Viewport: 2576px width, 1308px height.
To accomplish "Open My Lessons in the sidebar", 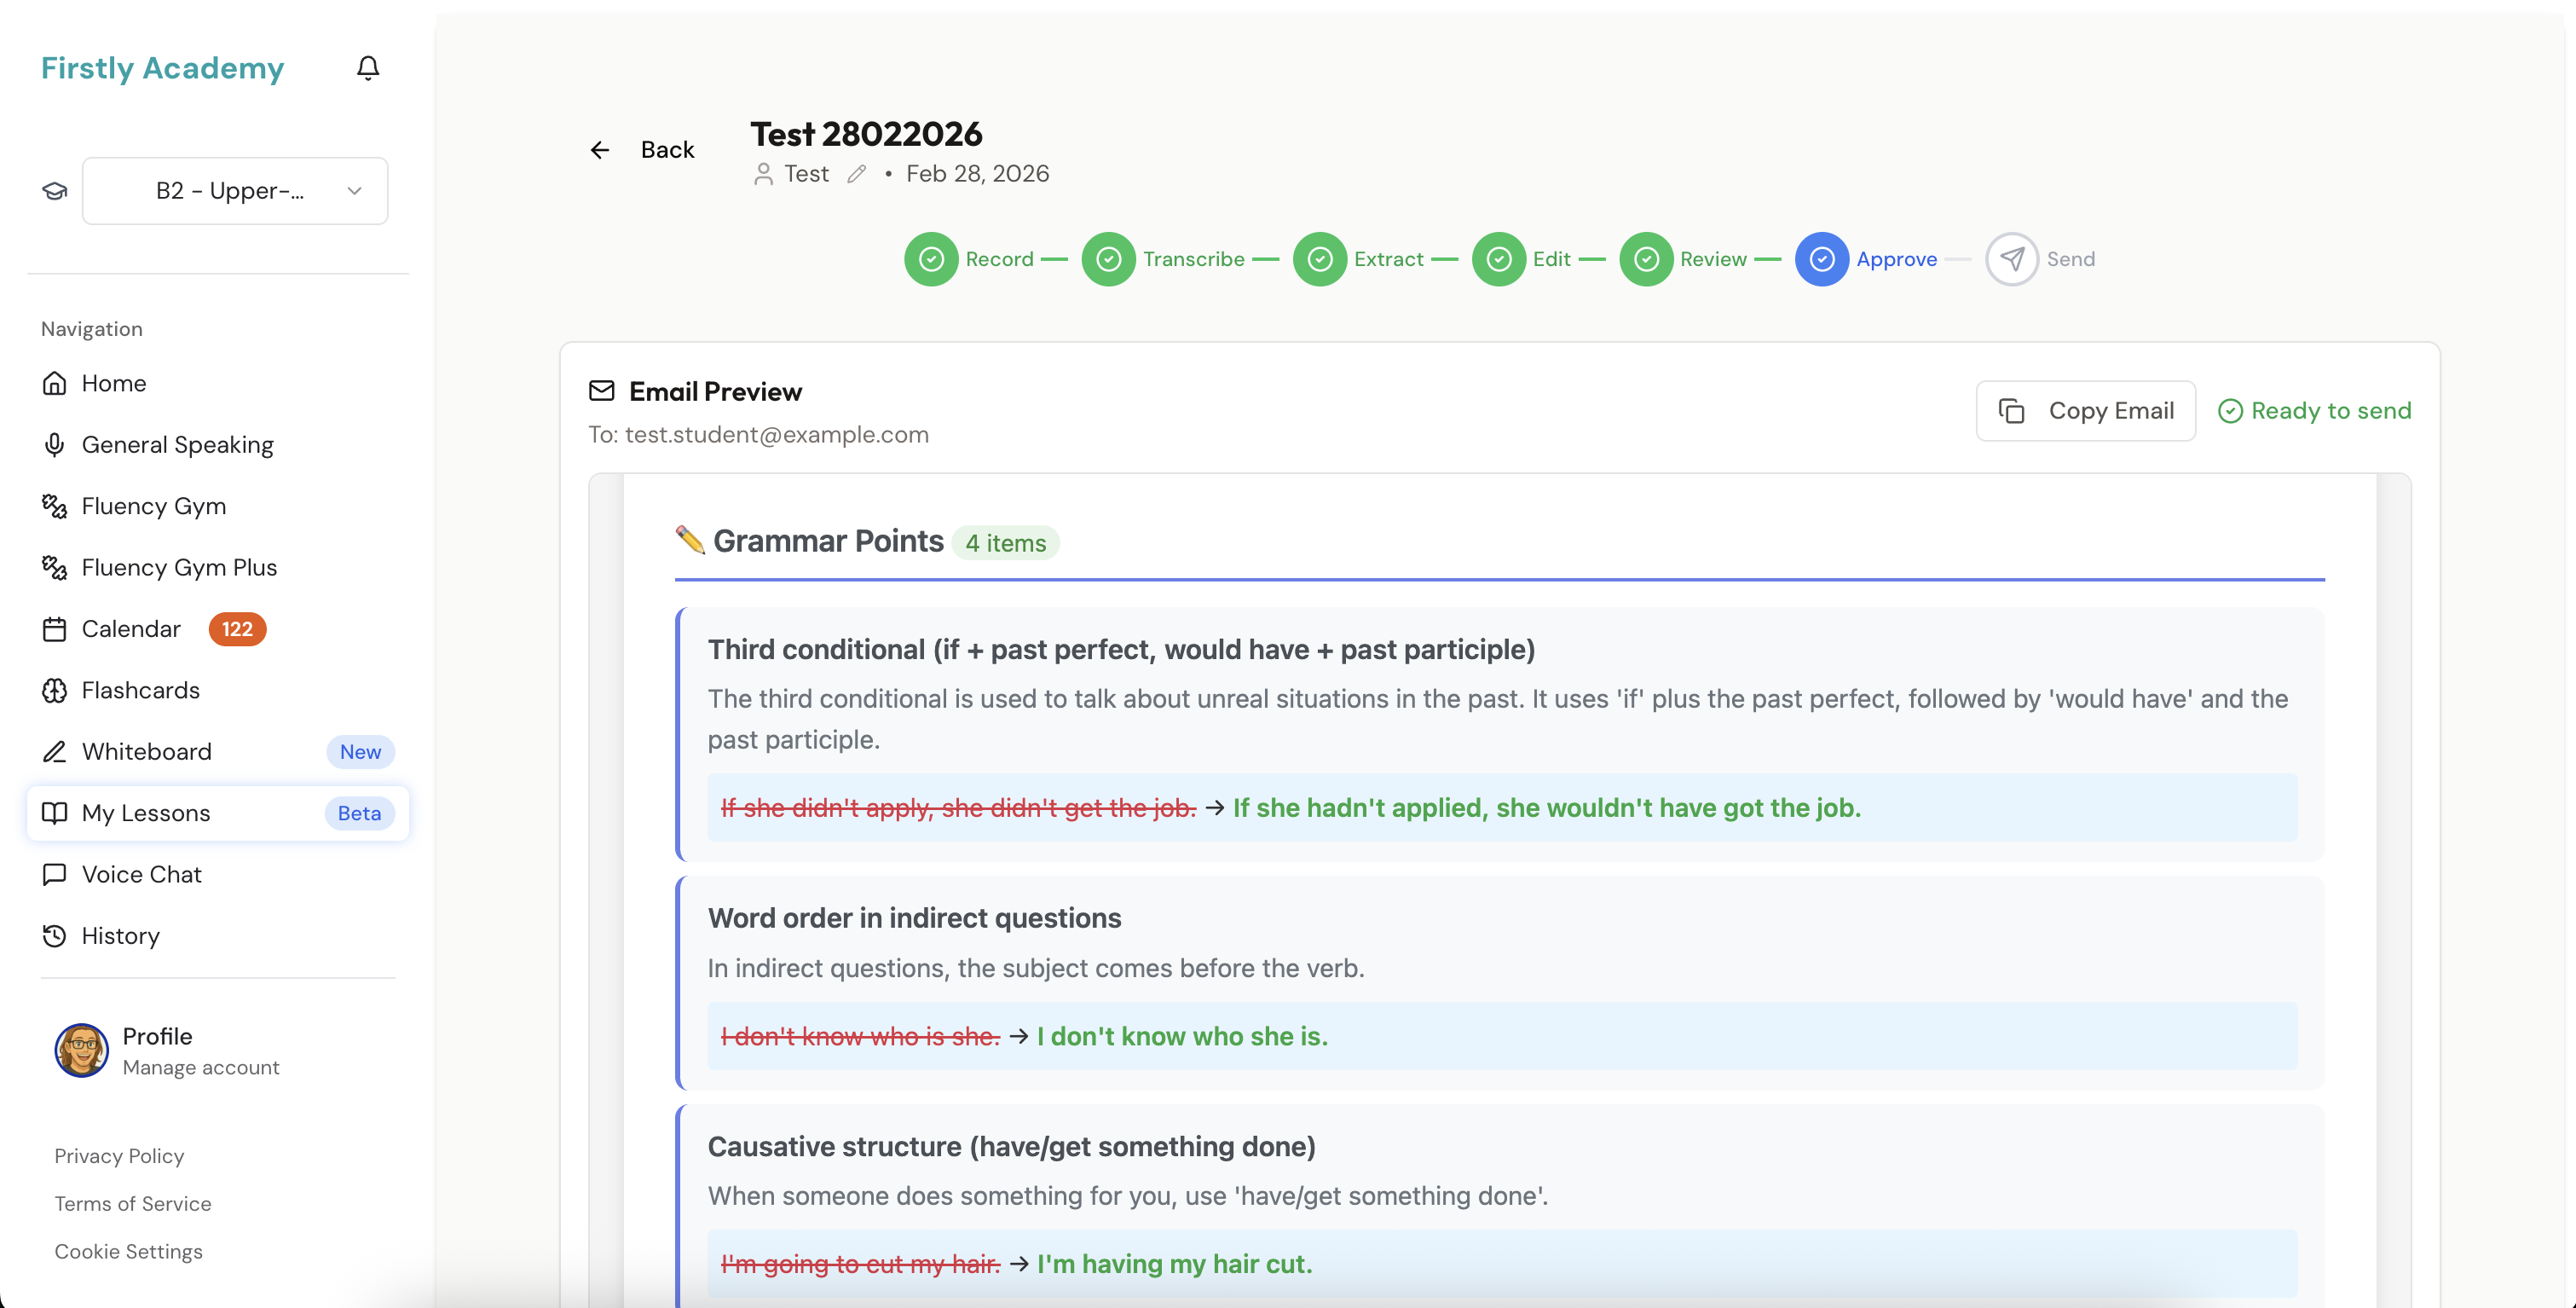I will (x=146, y=813).
